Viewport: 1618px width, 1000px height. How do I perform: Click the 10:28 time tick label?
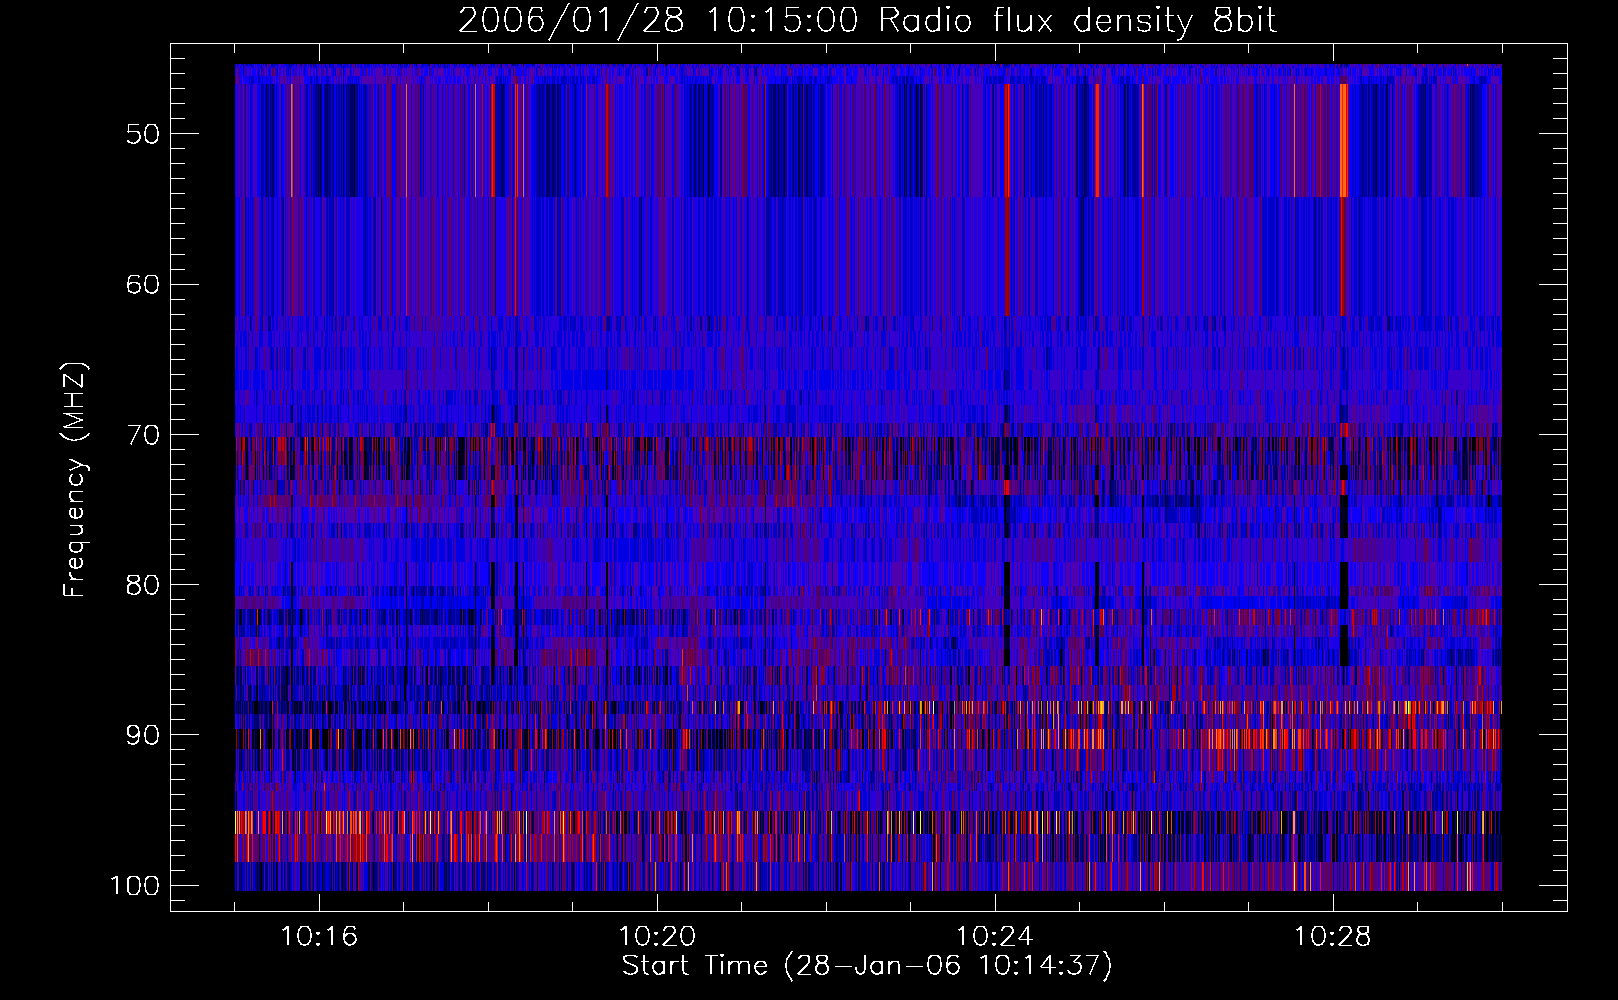(x=1333, y=937)
